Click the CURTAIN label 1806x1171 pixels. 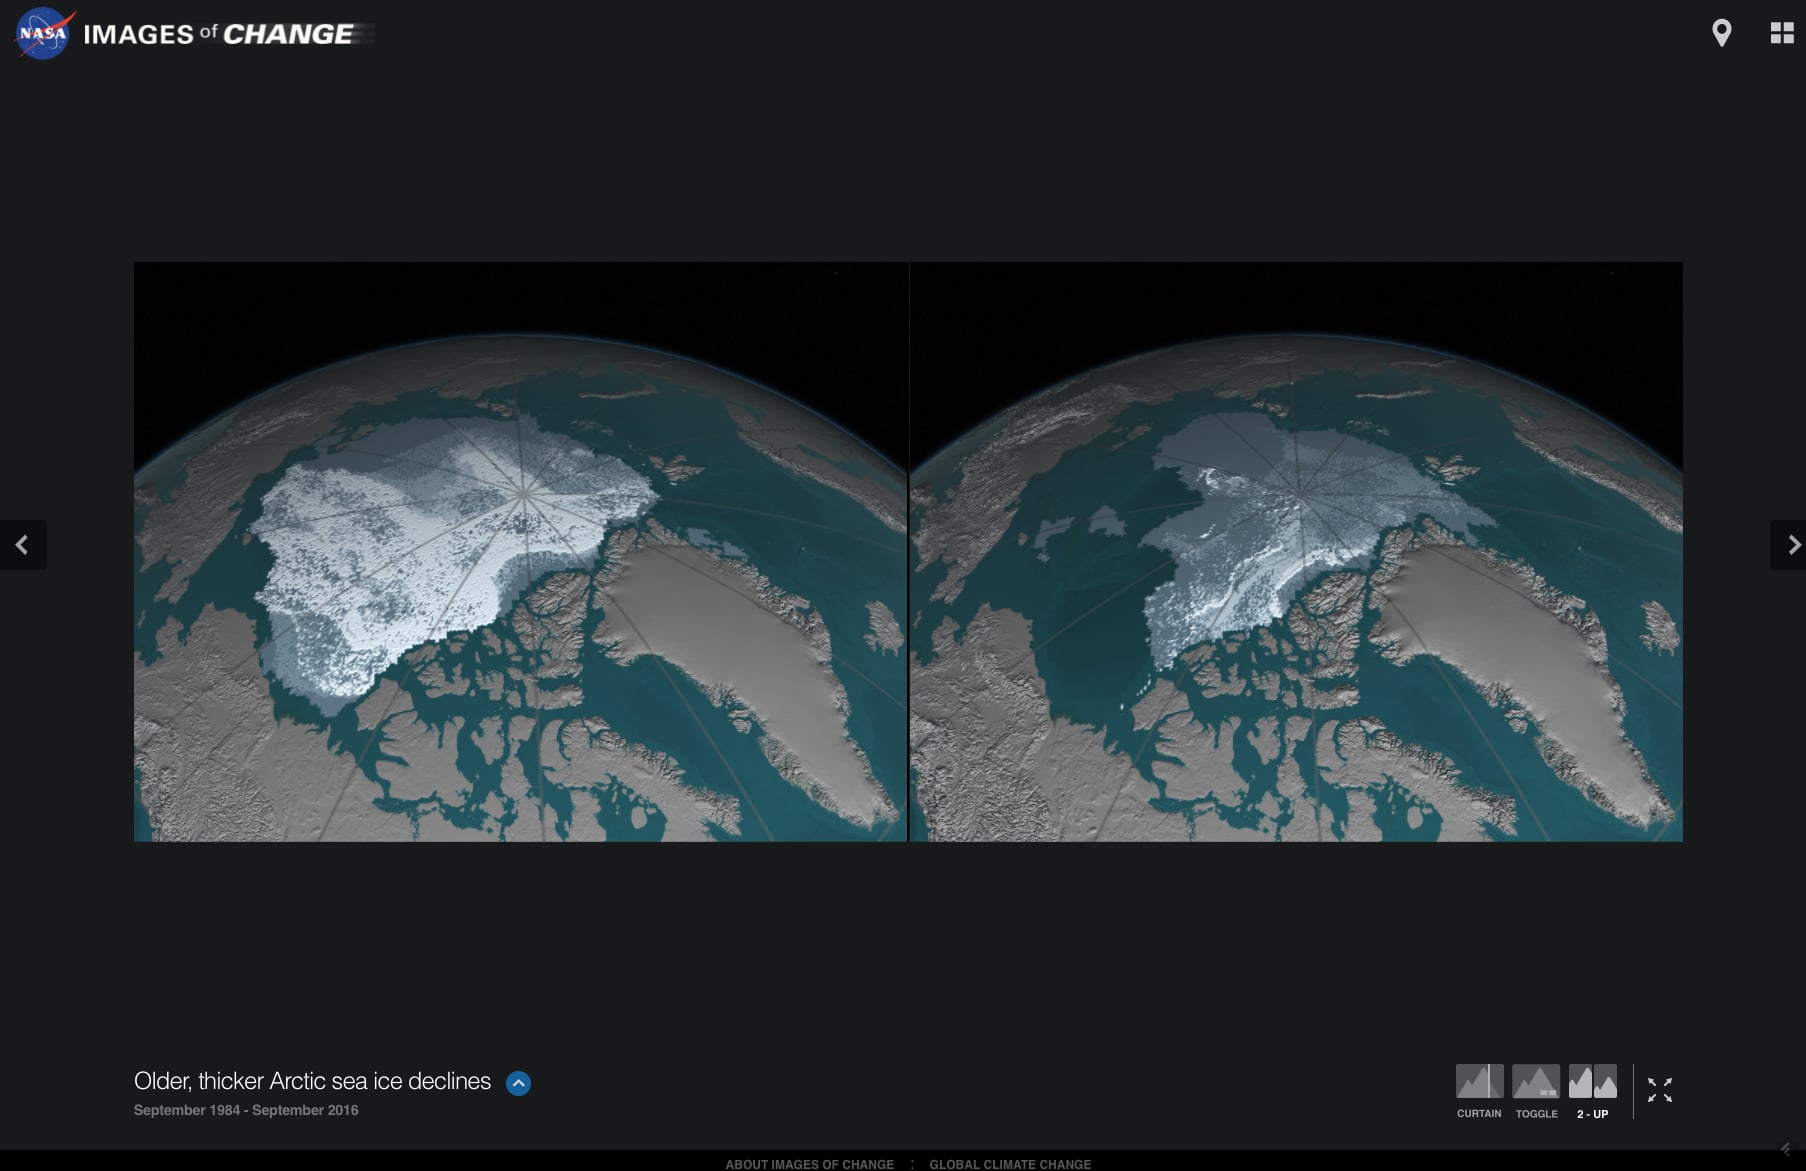tap(1479, 1114)
